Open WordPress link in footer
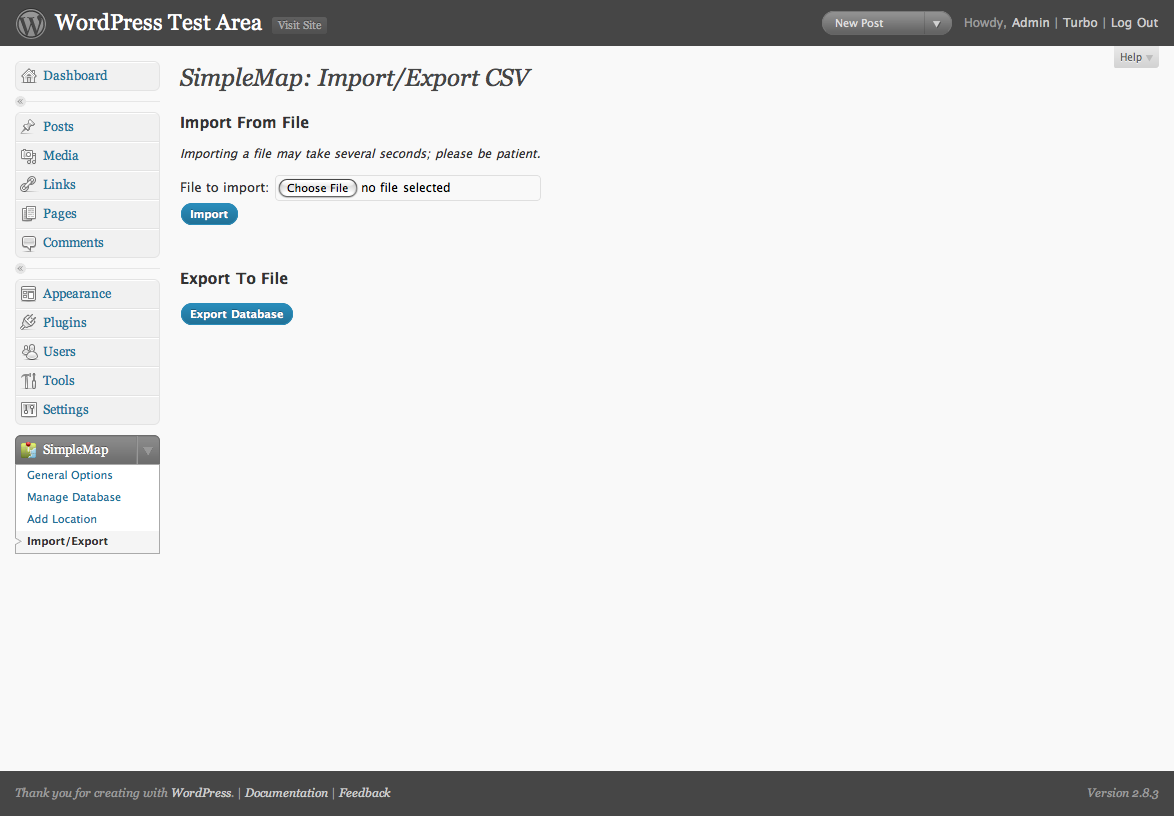The image size is (1174, 816). coord(201,793)
